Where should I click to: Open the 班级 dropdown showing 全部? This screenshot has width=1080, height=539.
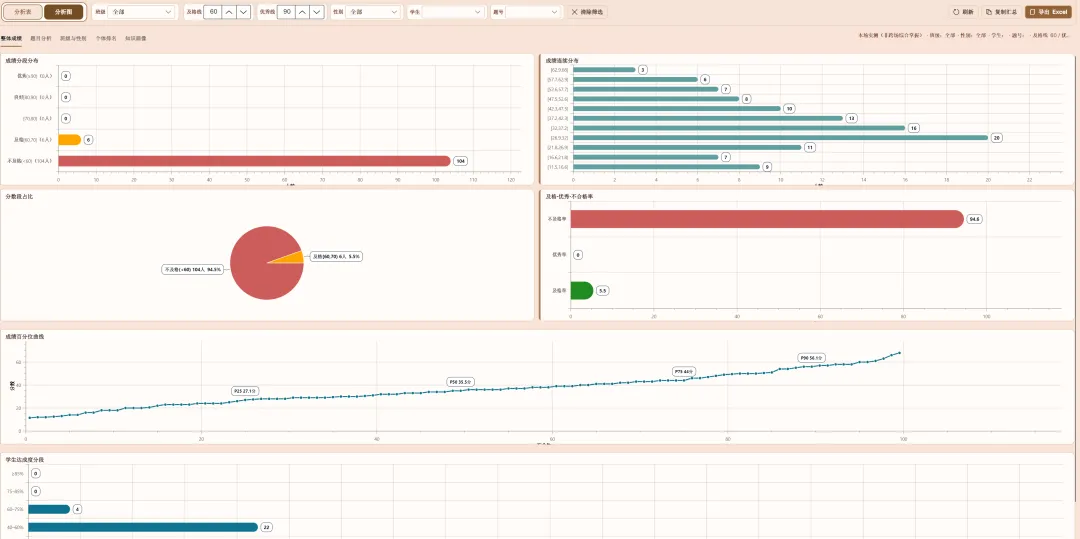[x=141, y=12]
